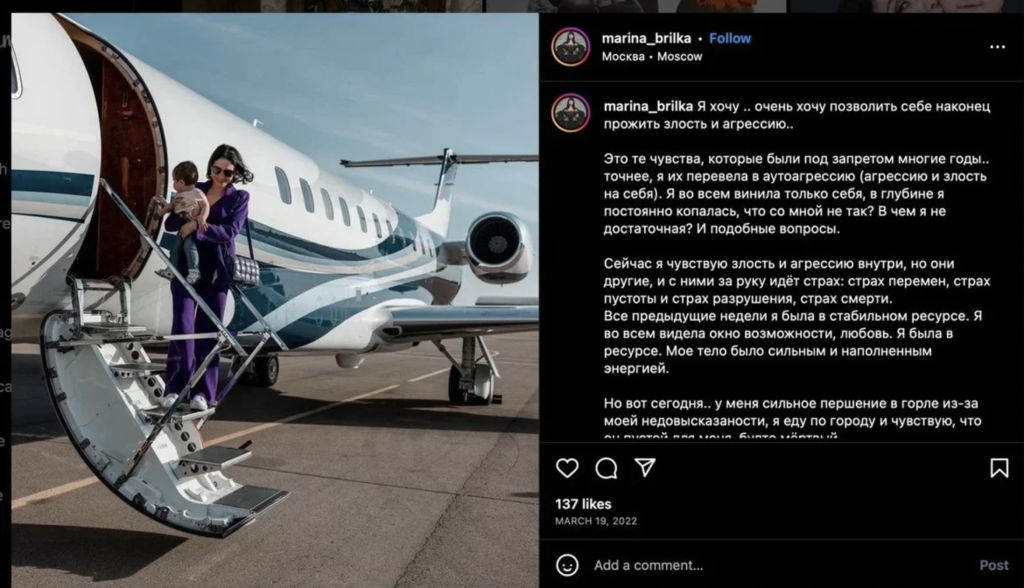This screenshot has height=588, width=1024.
Task: Open marina_brilka profile from the header username
Action: point(647,39)
